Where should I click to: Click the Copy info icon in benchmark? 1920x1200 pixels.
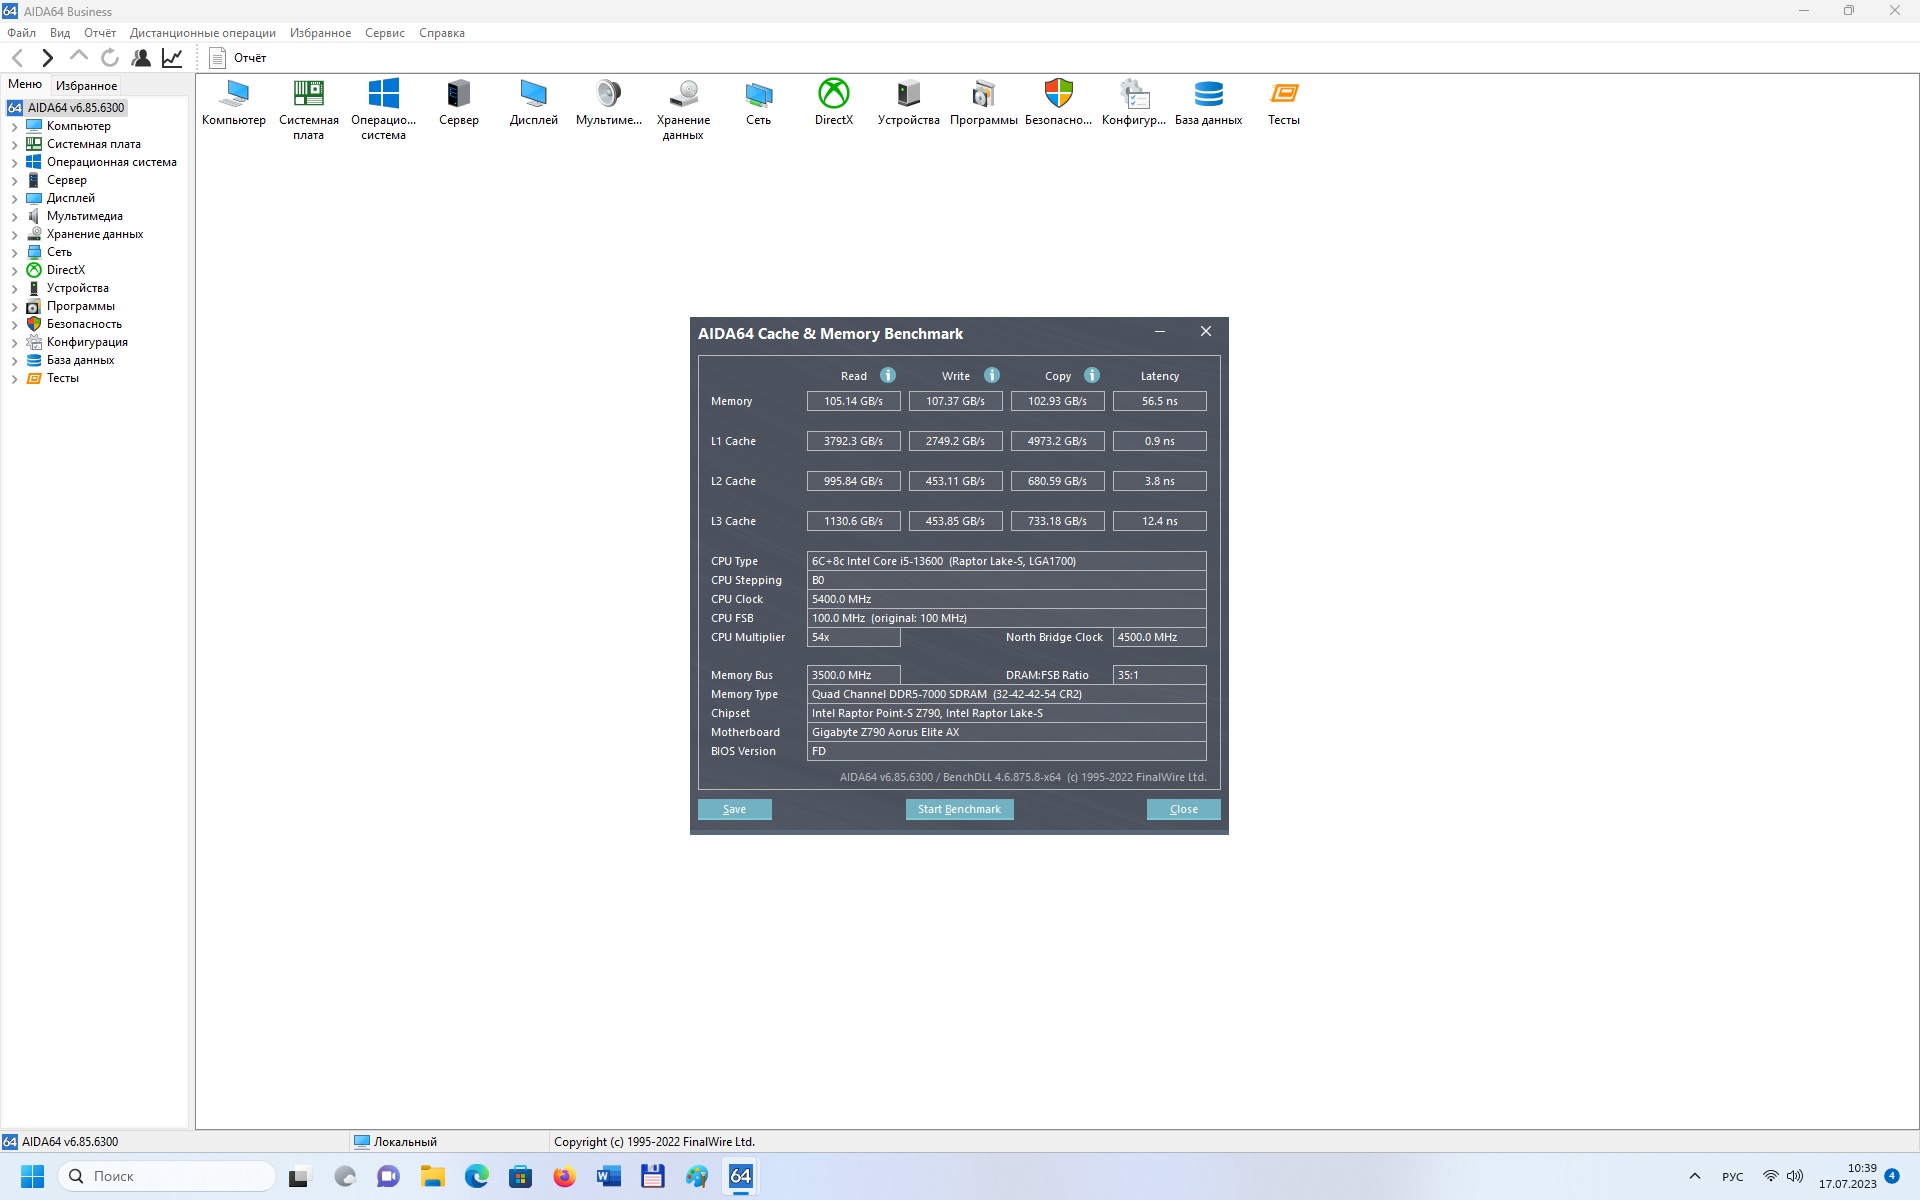pyautogui.click(x=1092, y=376)
